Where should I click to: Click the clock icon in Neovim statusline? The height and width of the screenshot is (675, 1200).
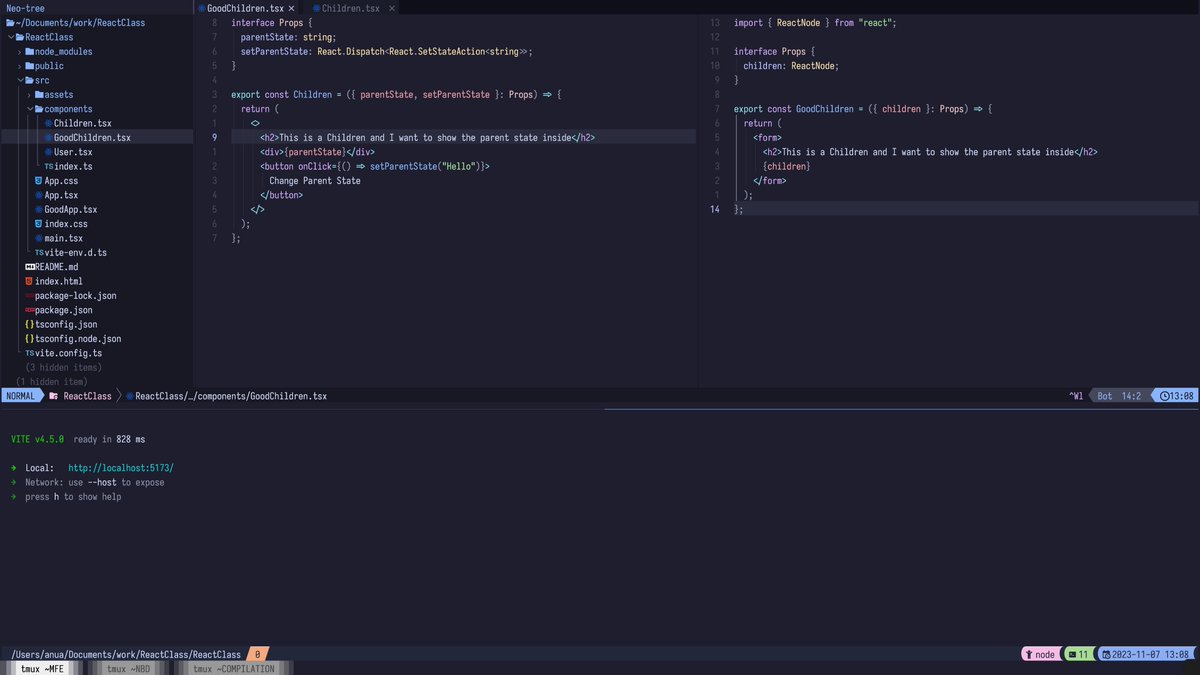[1166, 396]
